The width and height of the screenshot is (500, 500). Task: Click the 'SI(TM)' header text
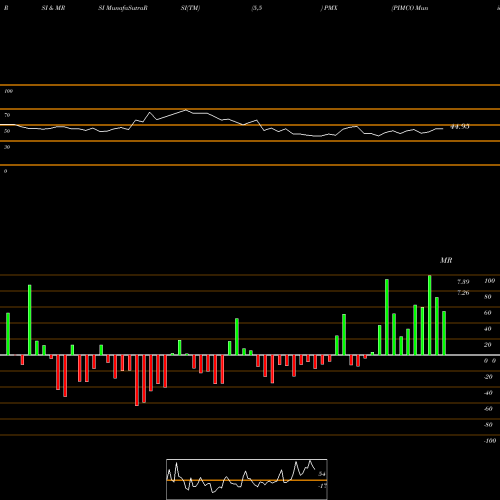(190, 8)
